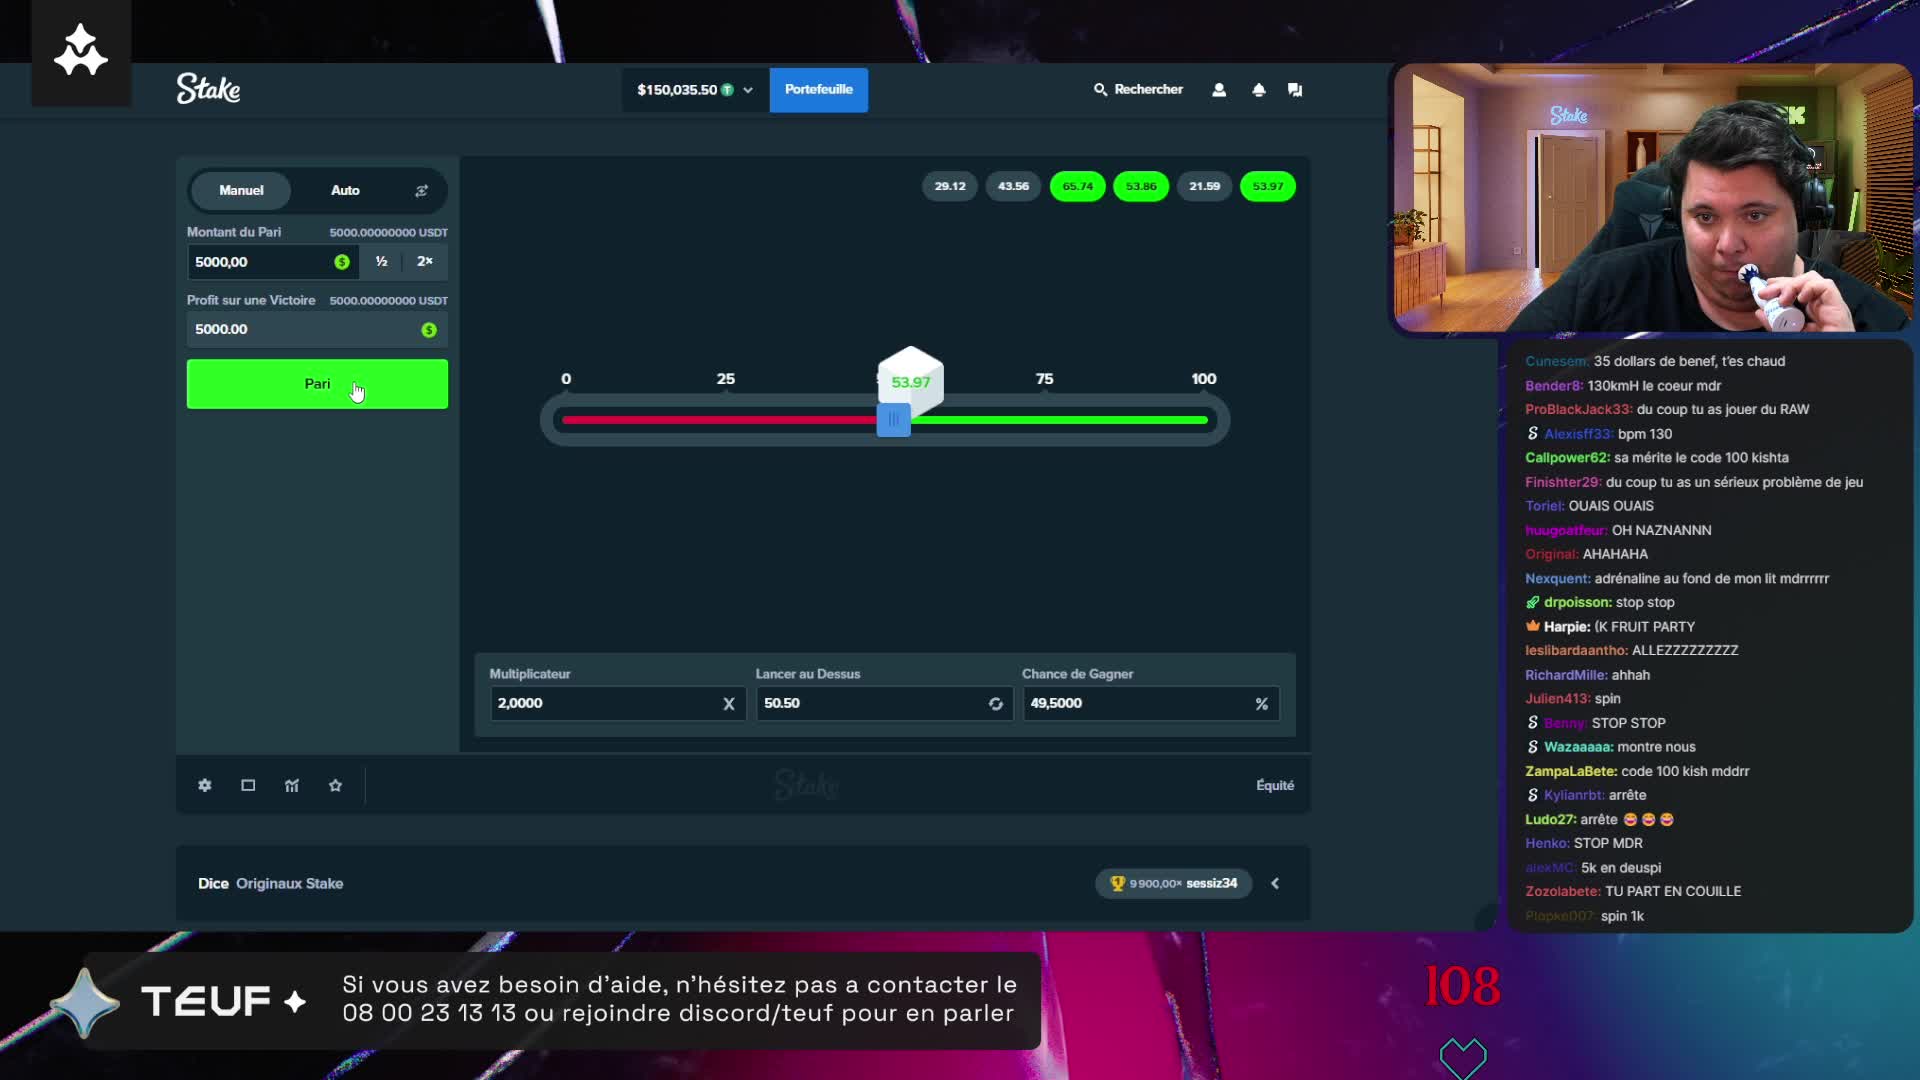Click chat username drpoisson
The width and height of the screenshot is (1920, 1080).
click(1578, 603)
